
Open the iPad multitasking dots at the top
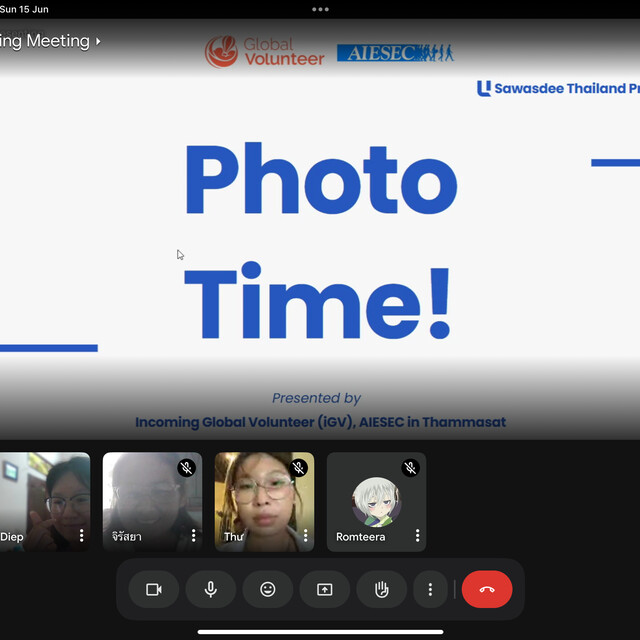pos(320,9)
